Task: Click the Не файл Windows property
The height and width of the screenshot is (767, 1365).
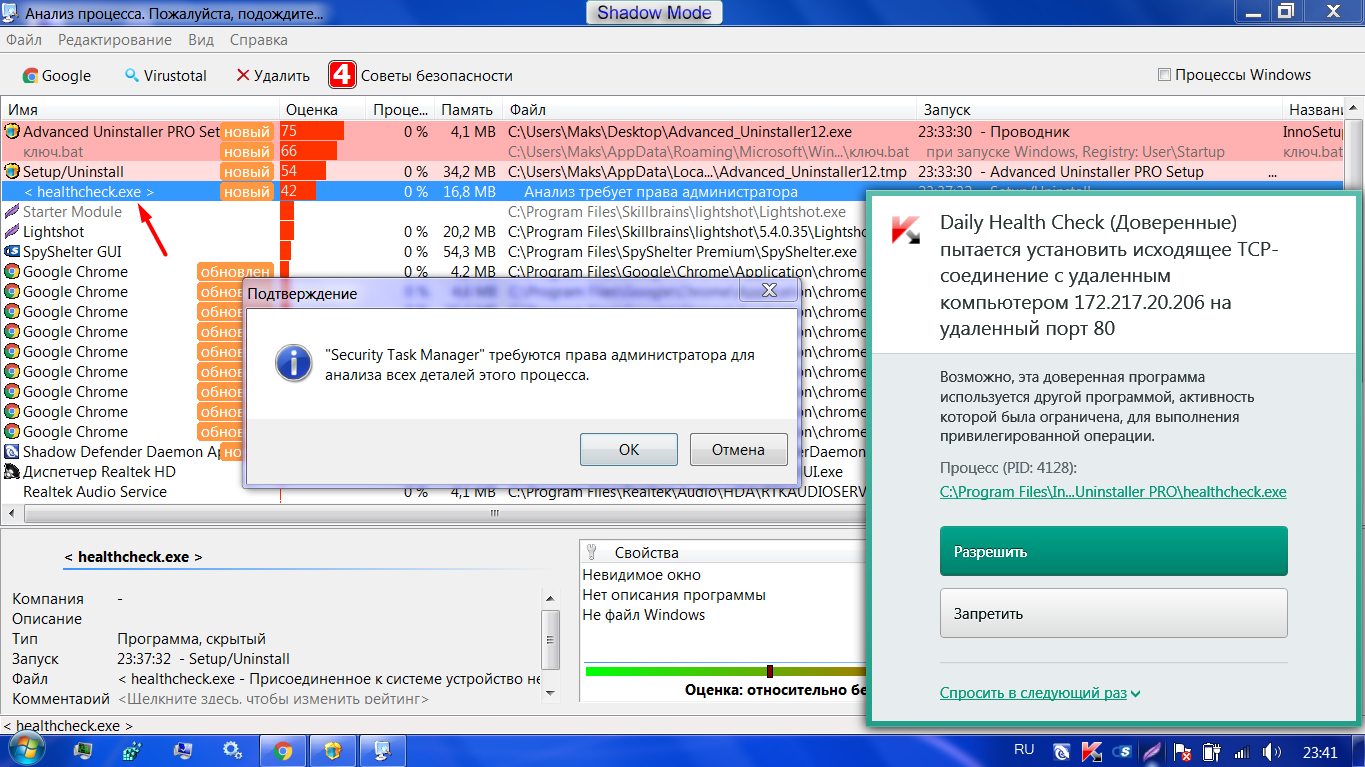Action: click(644, 615)
